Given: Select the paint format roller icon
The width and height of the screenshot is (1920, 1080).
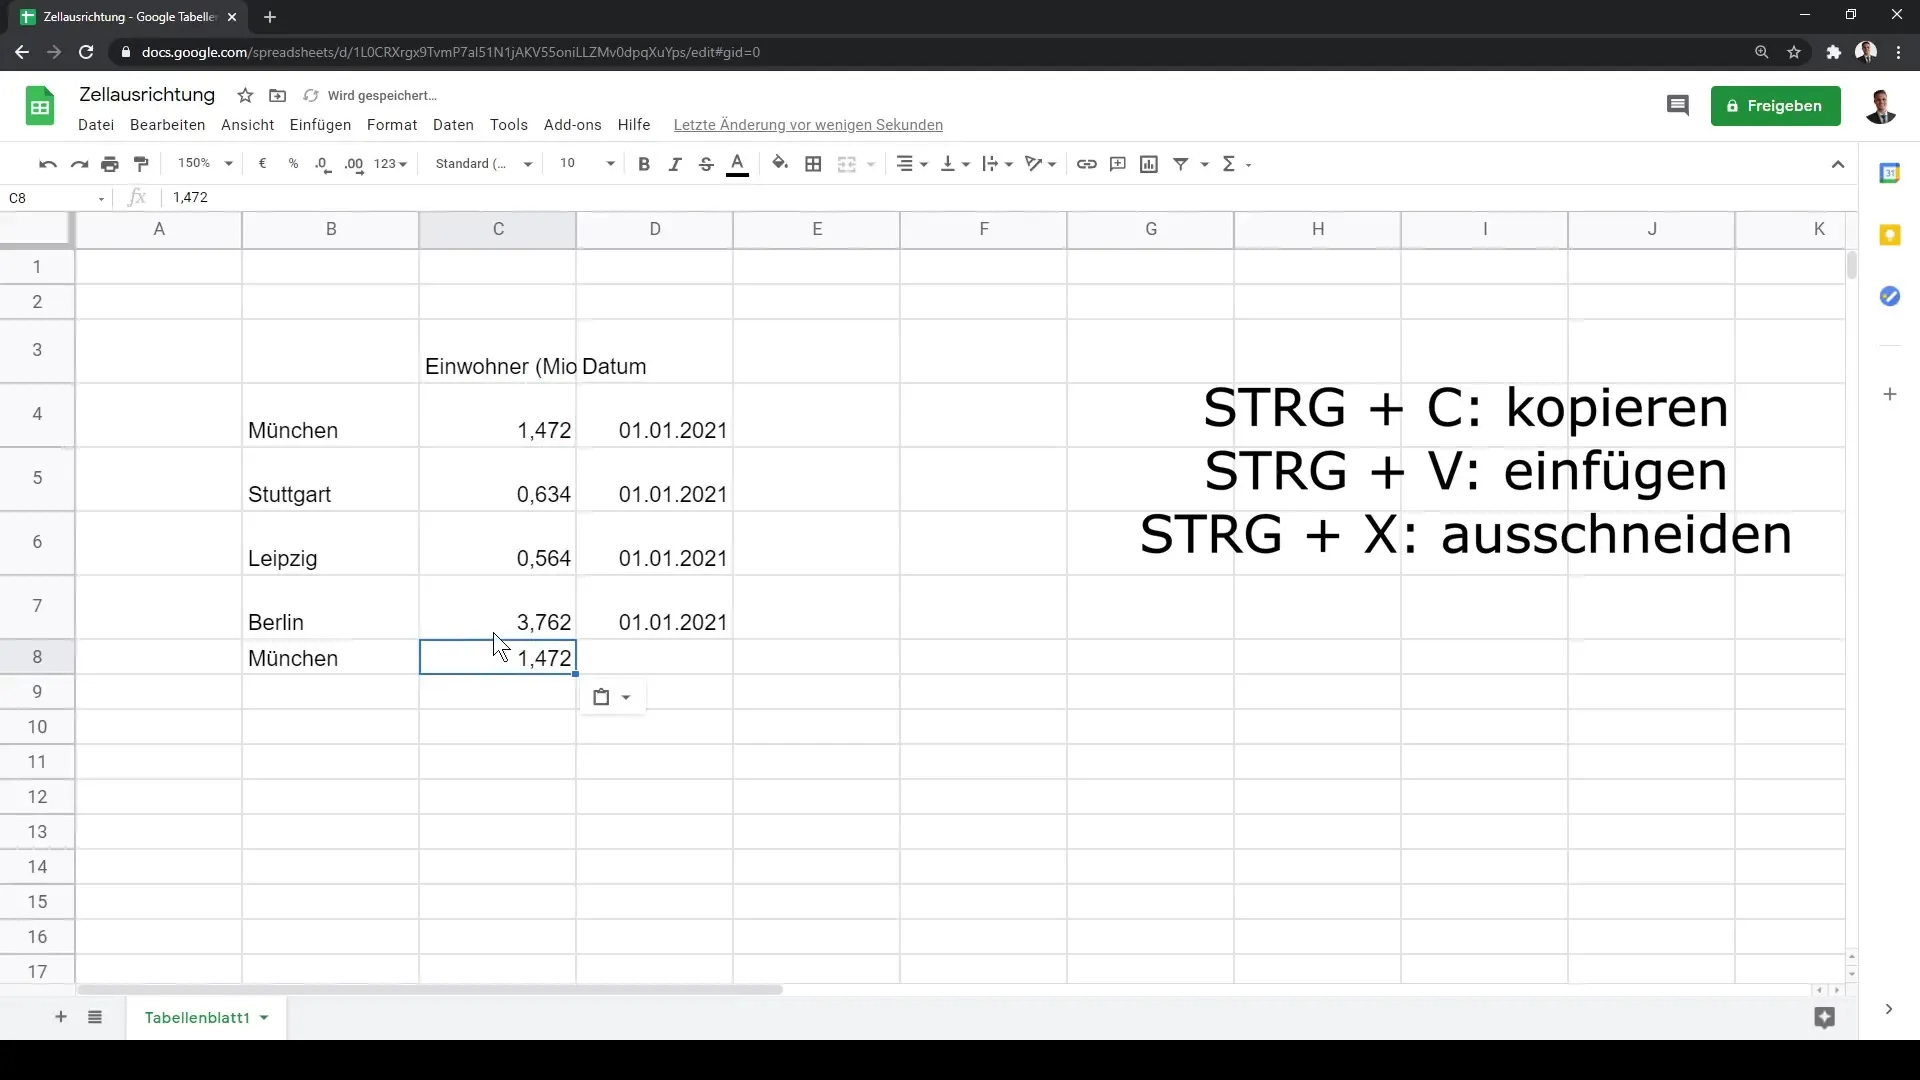Looking at the screenshot, I should click(x=141, y=164).
